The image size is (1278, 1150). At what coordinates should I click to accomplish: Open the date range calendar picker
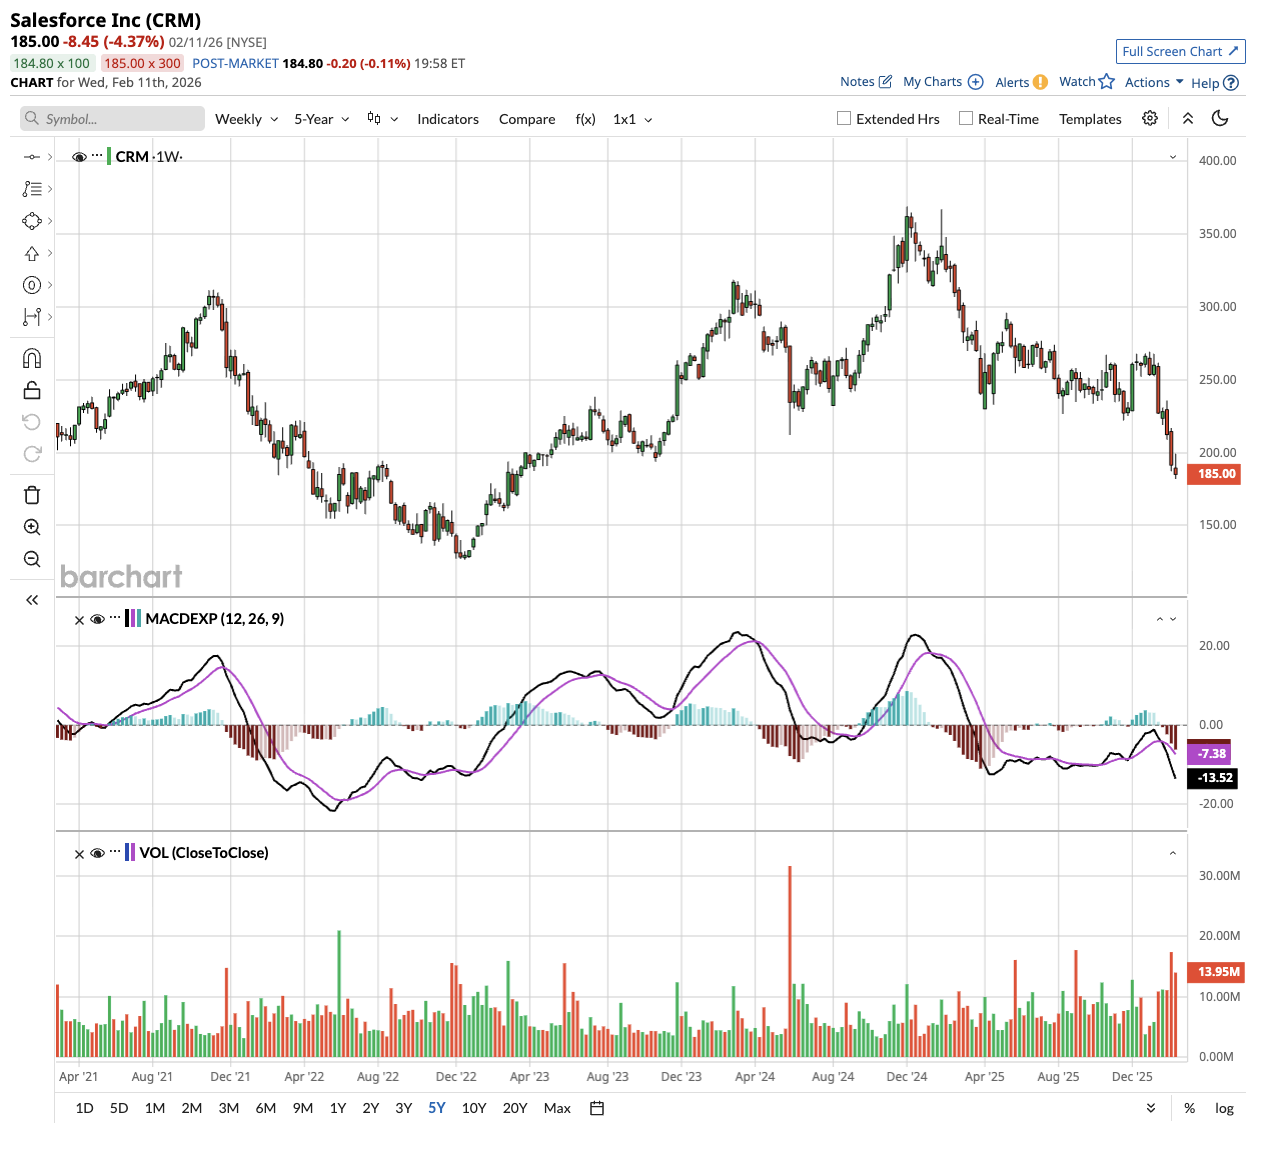click(x=597, y=1108)
